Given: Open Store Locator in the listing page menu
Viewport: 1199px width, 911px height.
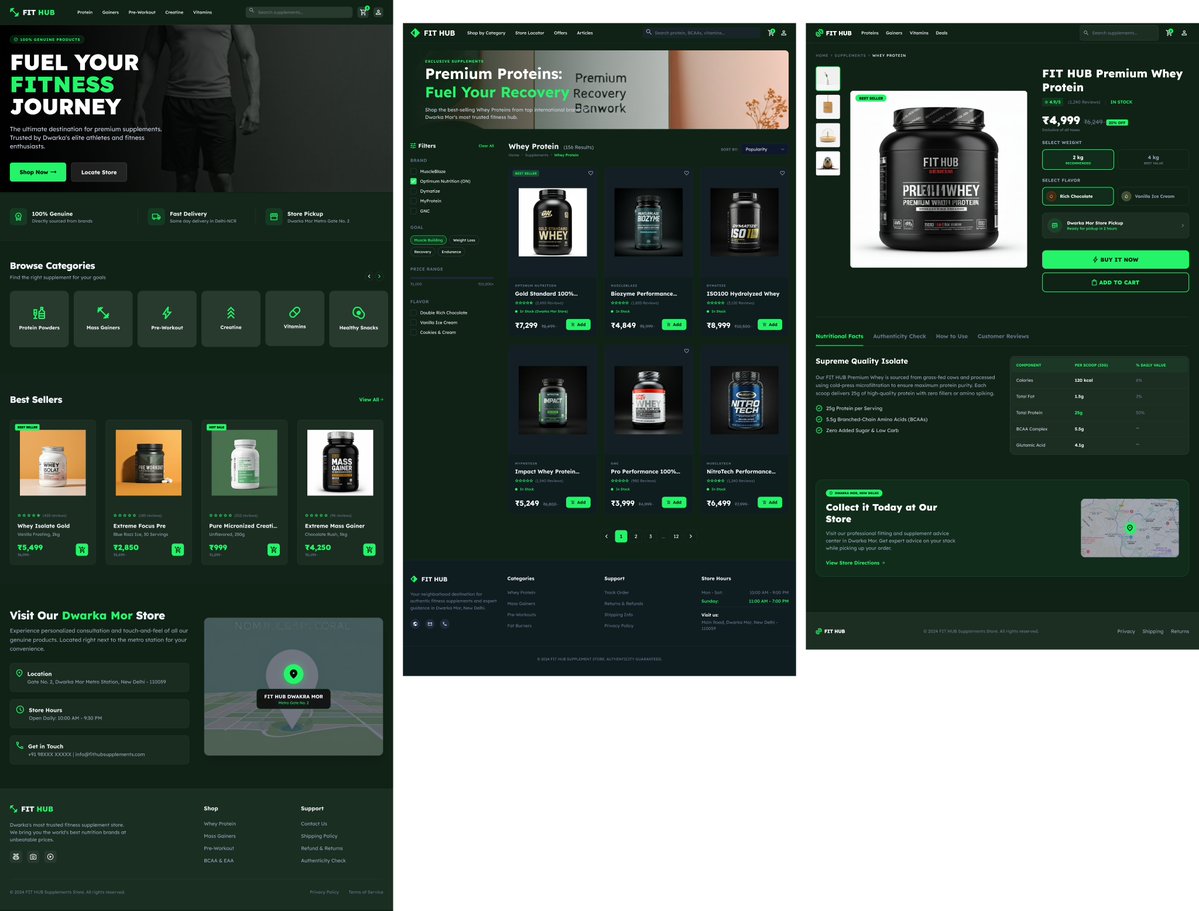Looking at the screenshot, I should point(529,33).
